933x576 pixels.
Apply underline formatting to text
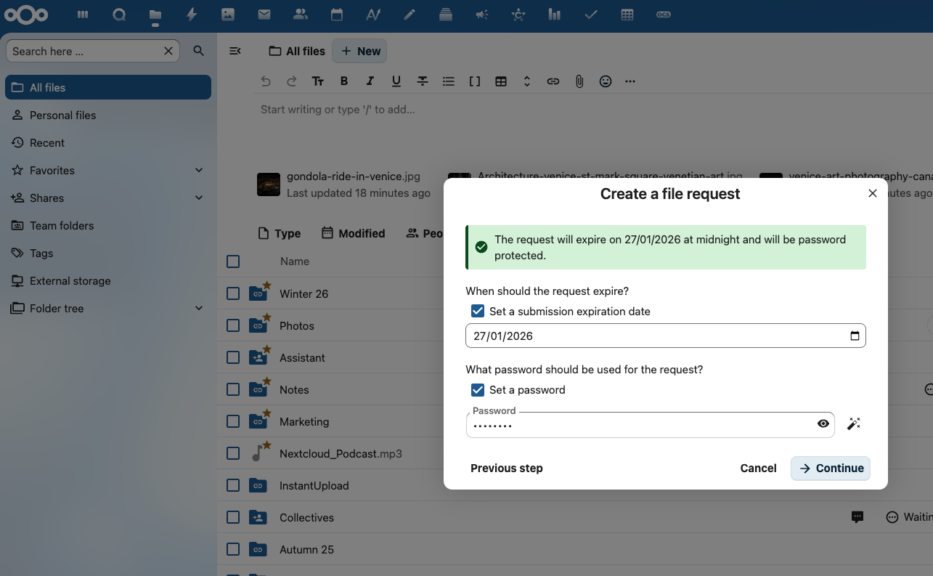click(396, 81)
